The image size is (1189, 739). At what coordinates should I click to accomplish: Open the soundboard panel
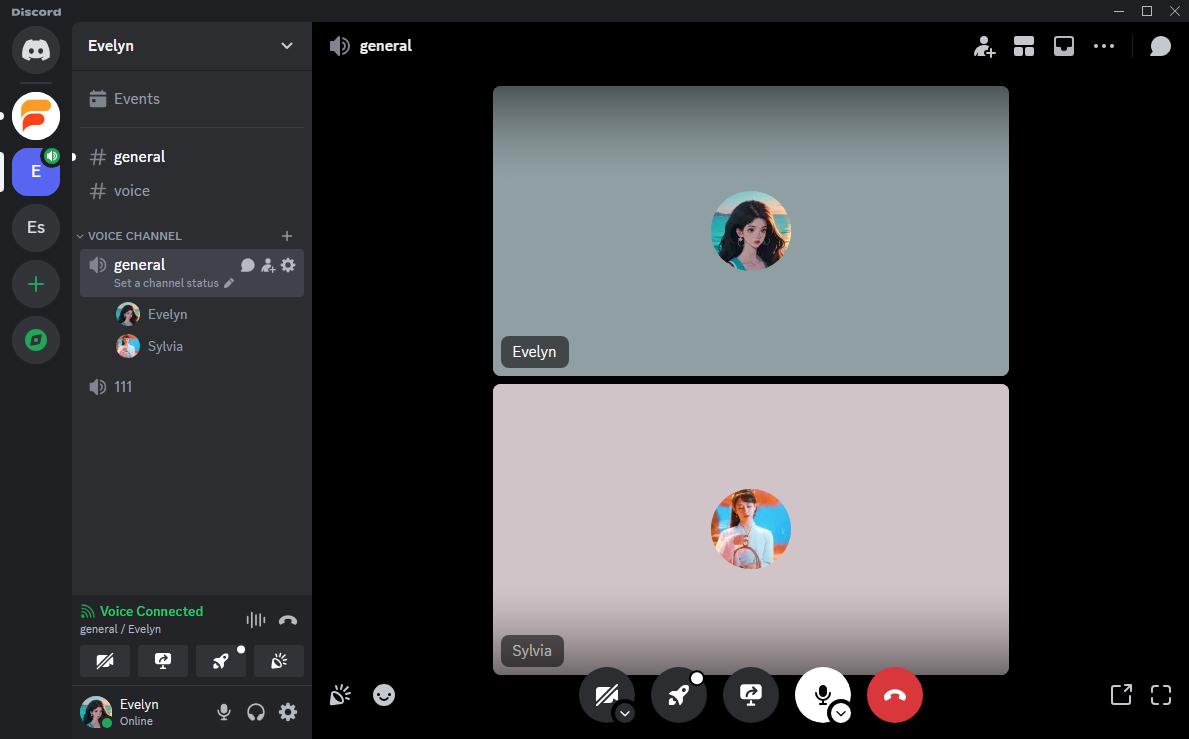(340, 694)
